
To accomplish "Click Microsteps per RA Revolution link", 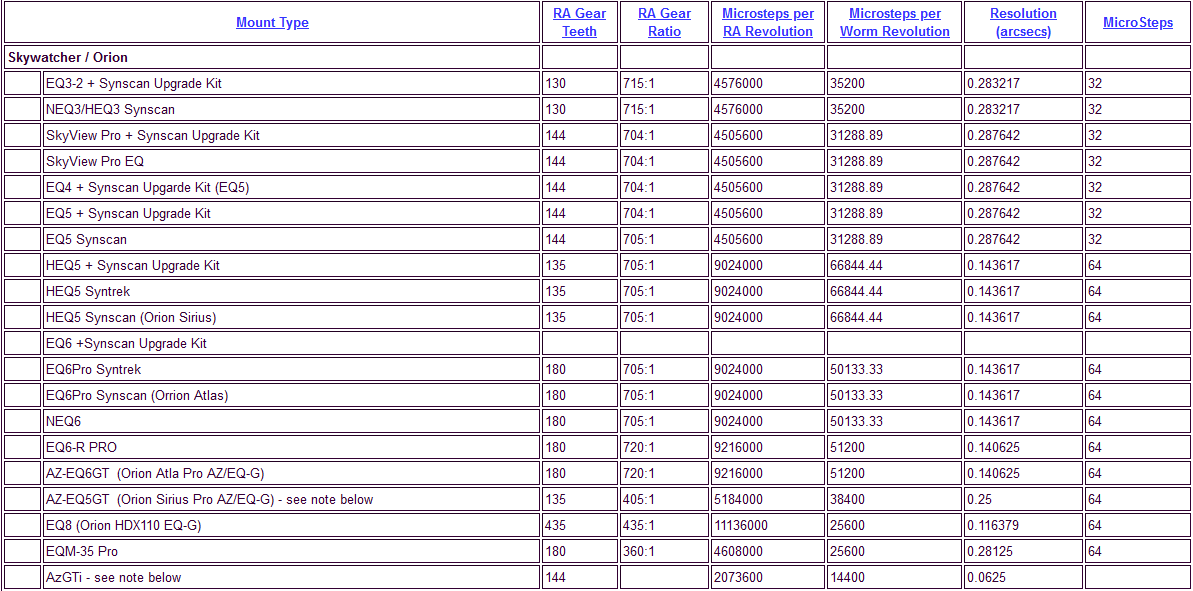I will (768, 23).
